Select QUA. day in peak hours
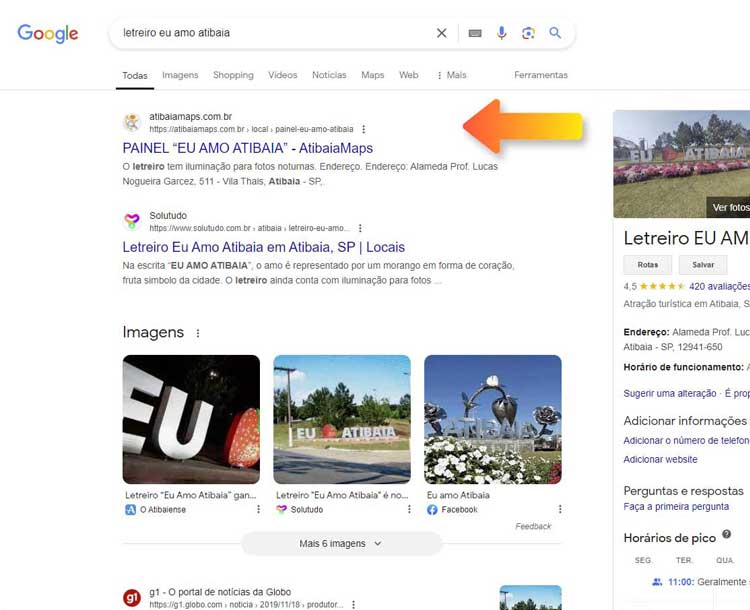 point(725,560)
